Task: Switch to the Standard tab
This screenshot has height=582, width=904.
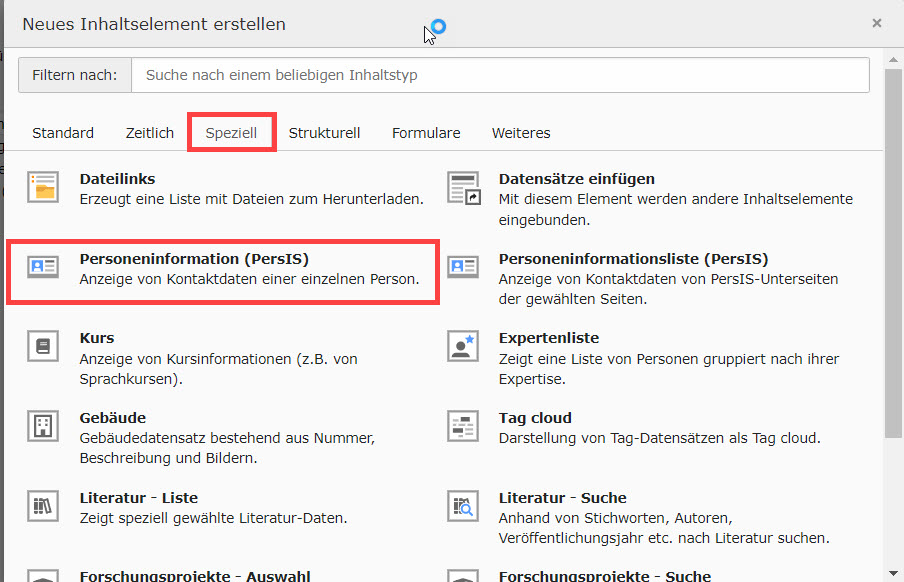Action: 63,133
